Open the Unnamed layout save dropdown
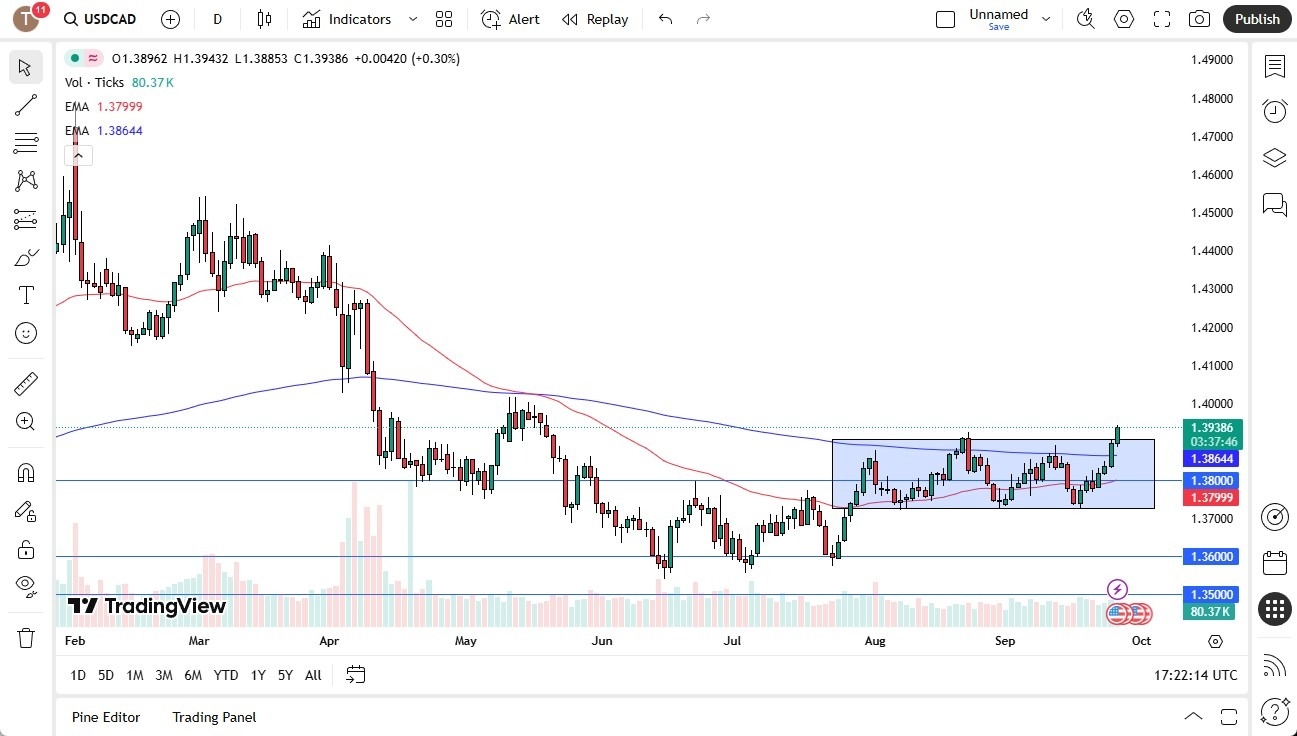This screenshot has width=1297, height=736. coord(1046,18)
